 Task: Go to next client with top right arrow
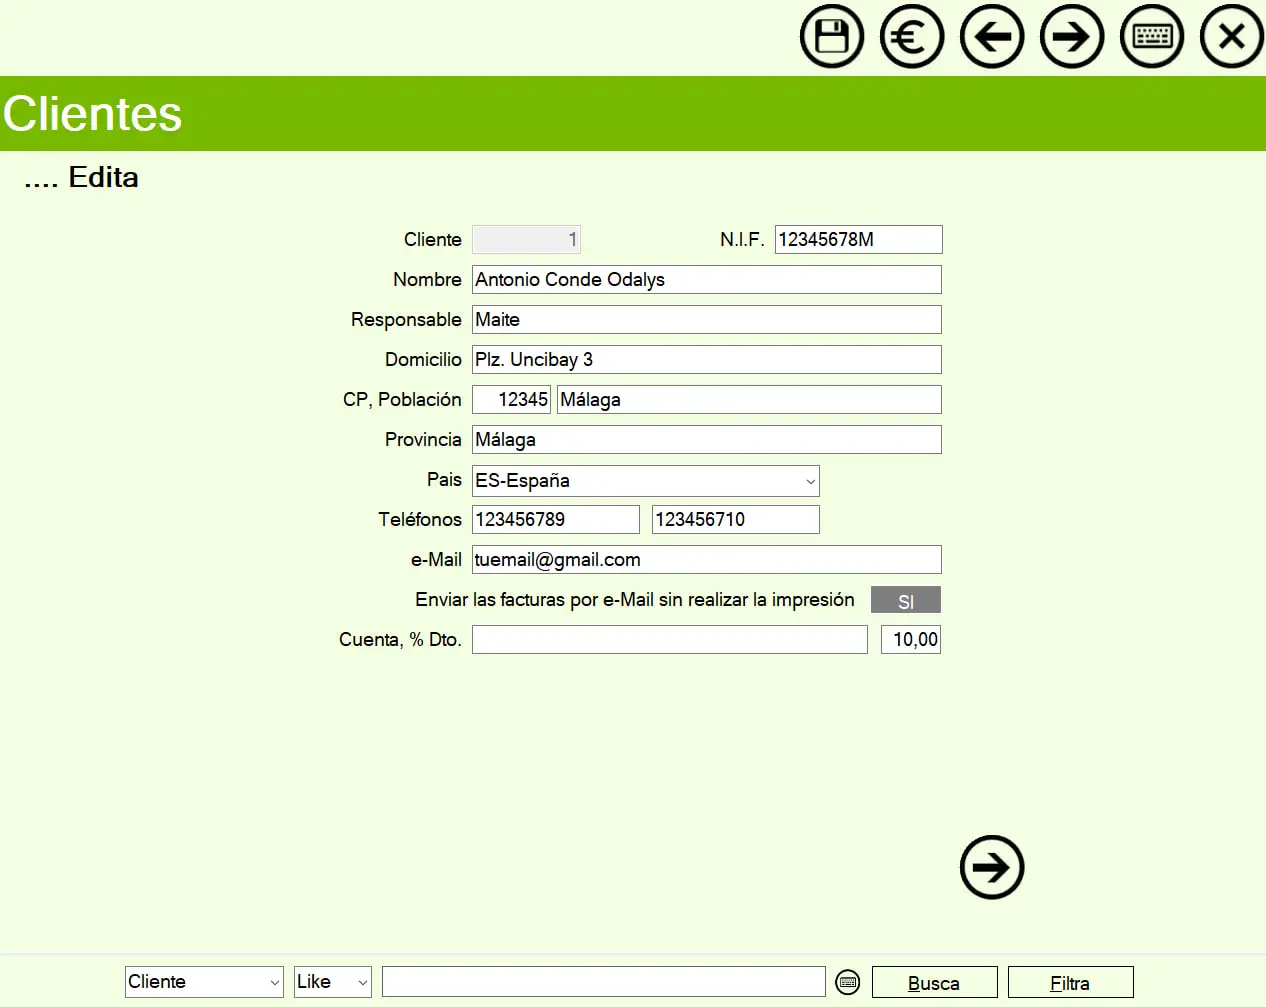point(1071,37)
